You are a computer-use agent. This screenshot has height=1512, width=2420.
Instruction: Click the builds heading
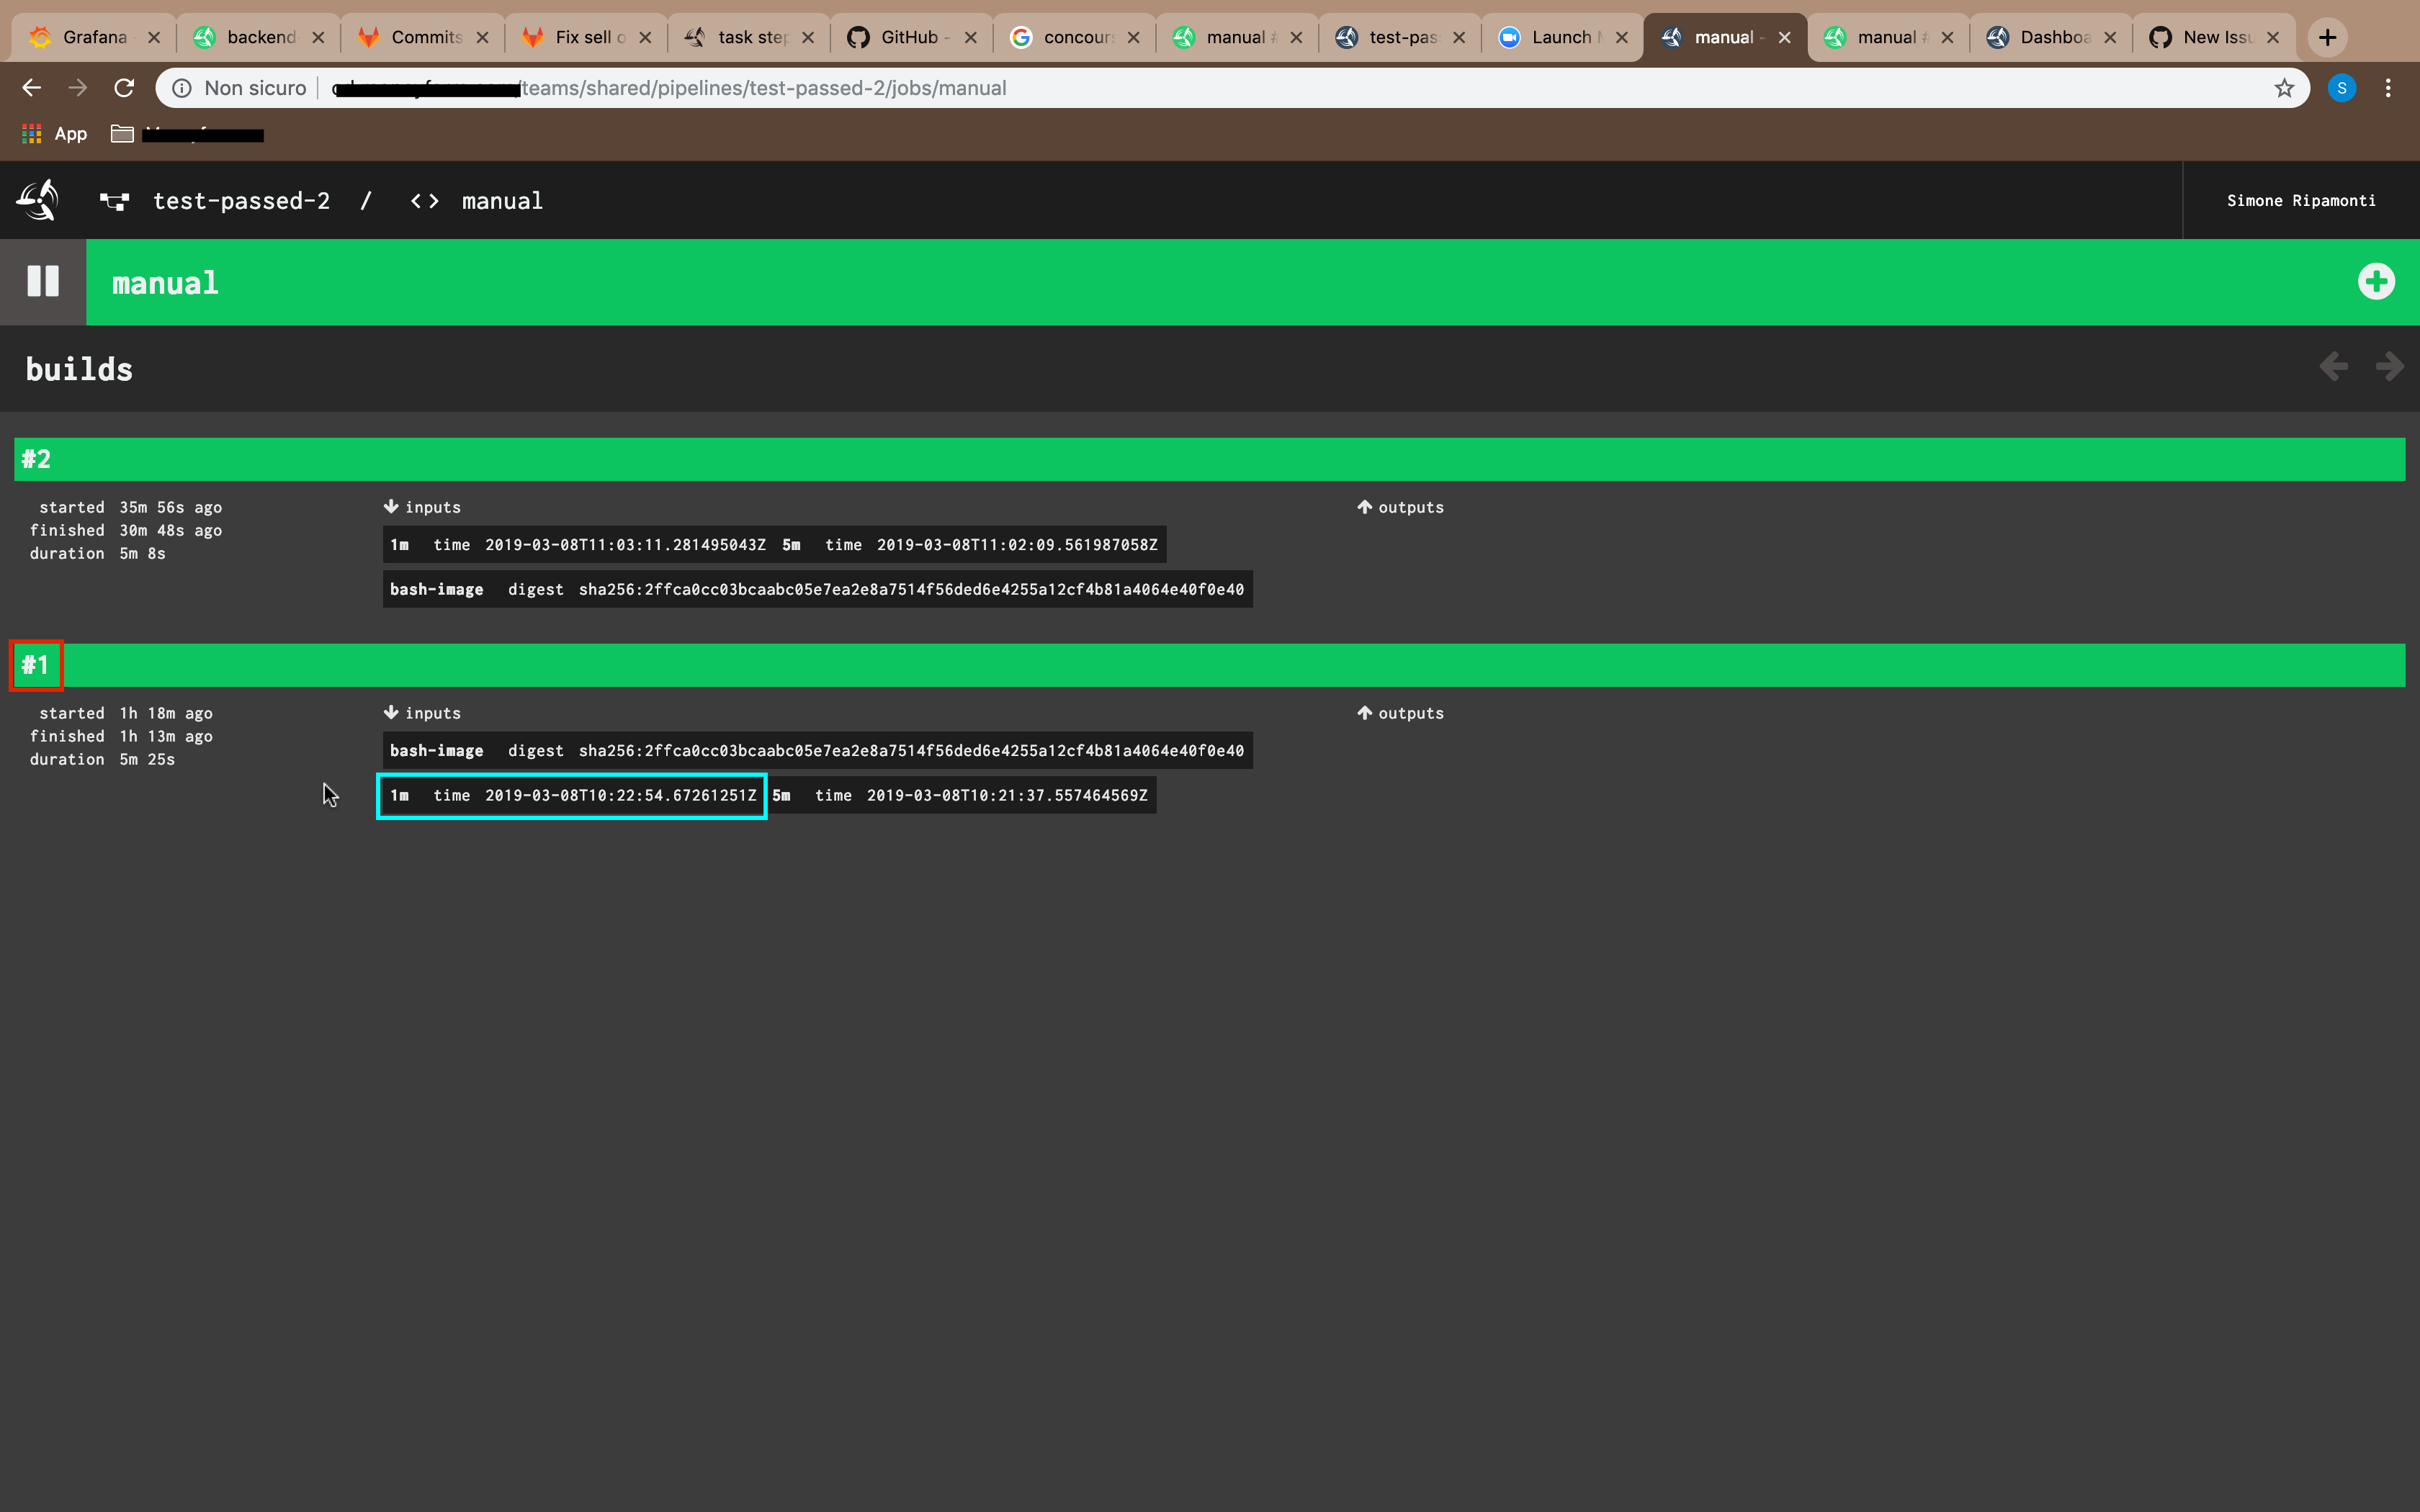coord(79,369)
